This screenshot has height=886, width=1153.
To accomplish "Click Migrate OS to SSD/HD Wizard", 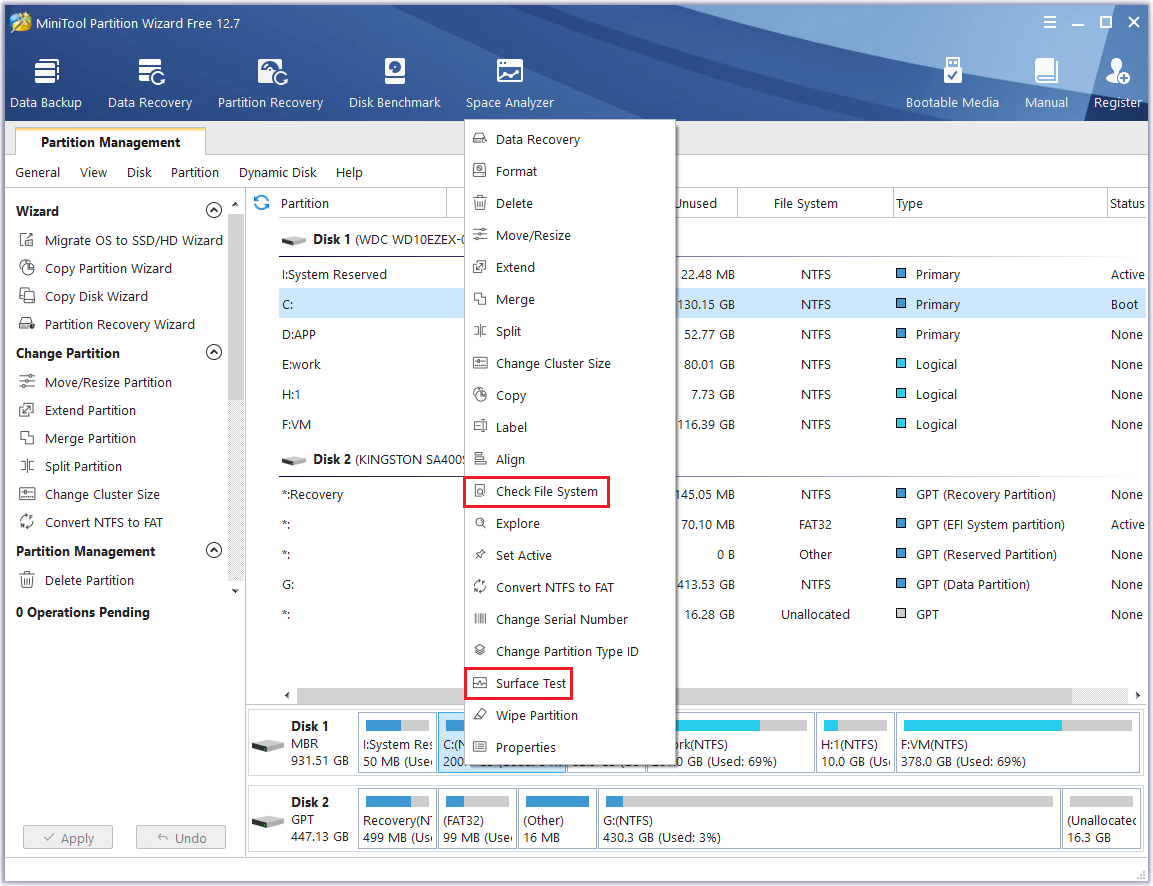I will [133, 241].
